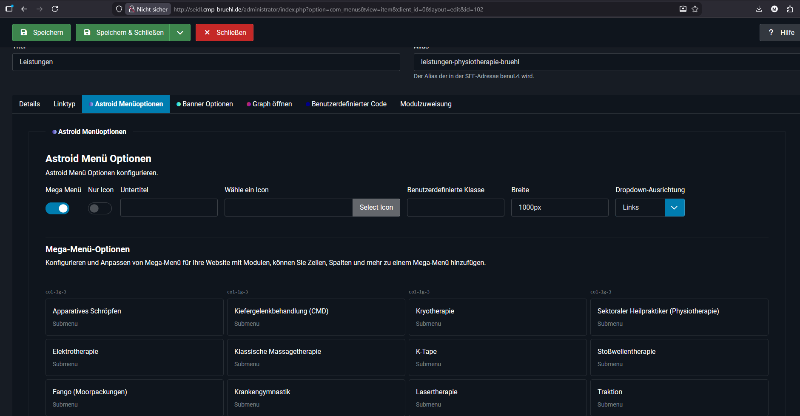Go to the Benutzerdefinierter Code tab
Viewport: 800px width, 416px height.
click(348, 104)
